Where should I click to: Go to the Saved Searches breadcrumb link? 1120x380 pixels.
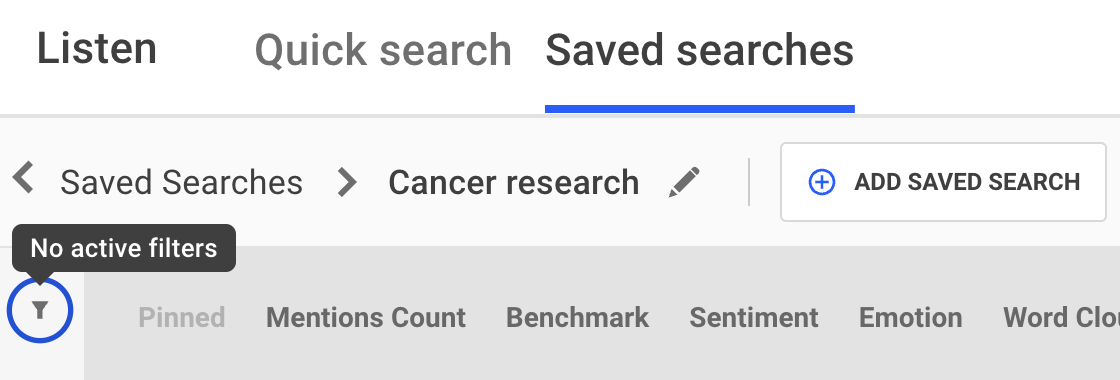pos(181,182)
